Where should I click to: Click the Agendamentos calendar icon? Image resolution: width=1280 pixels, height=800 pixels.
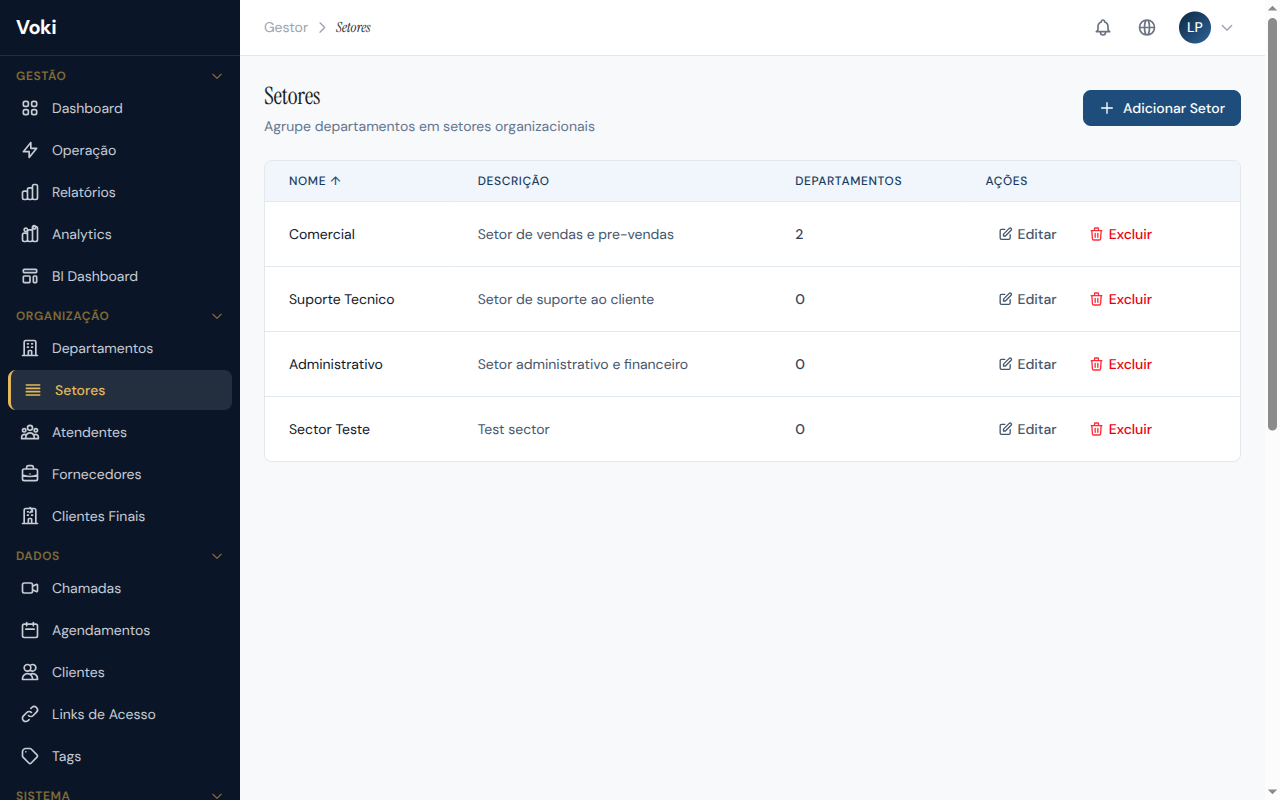30,630
